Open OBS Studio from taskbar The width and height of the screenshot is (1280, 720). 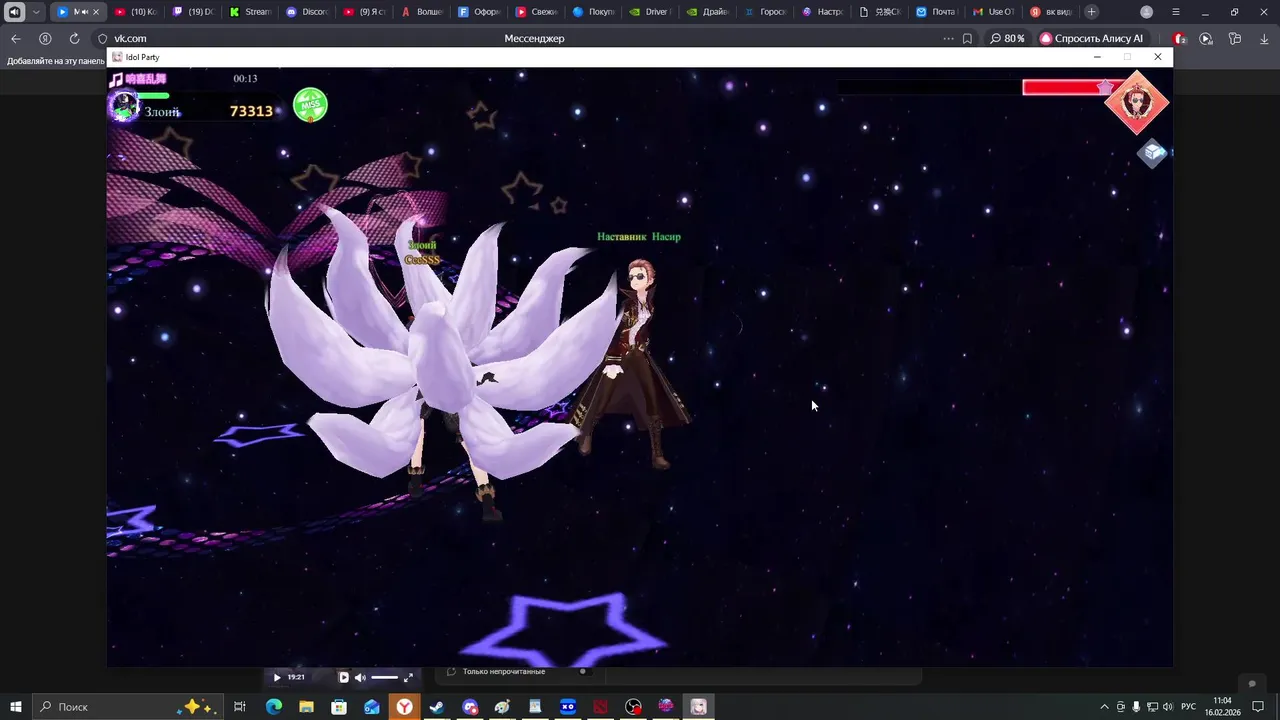(633, 707)
